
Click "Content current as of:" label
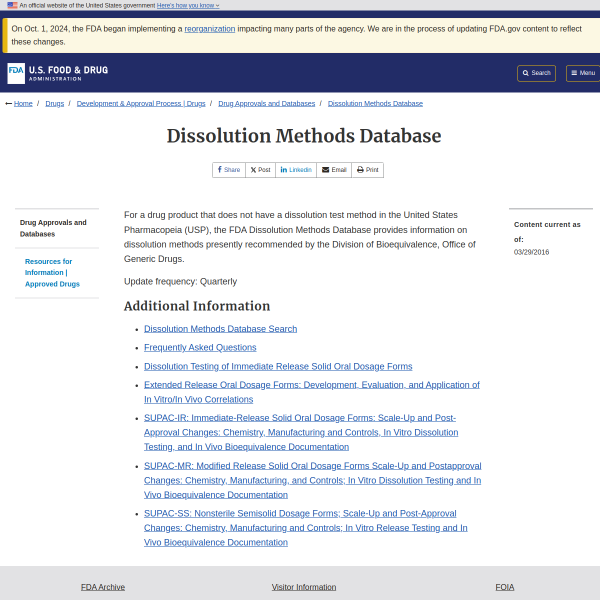coord(547,232)
